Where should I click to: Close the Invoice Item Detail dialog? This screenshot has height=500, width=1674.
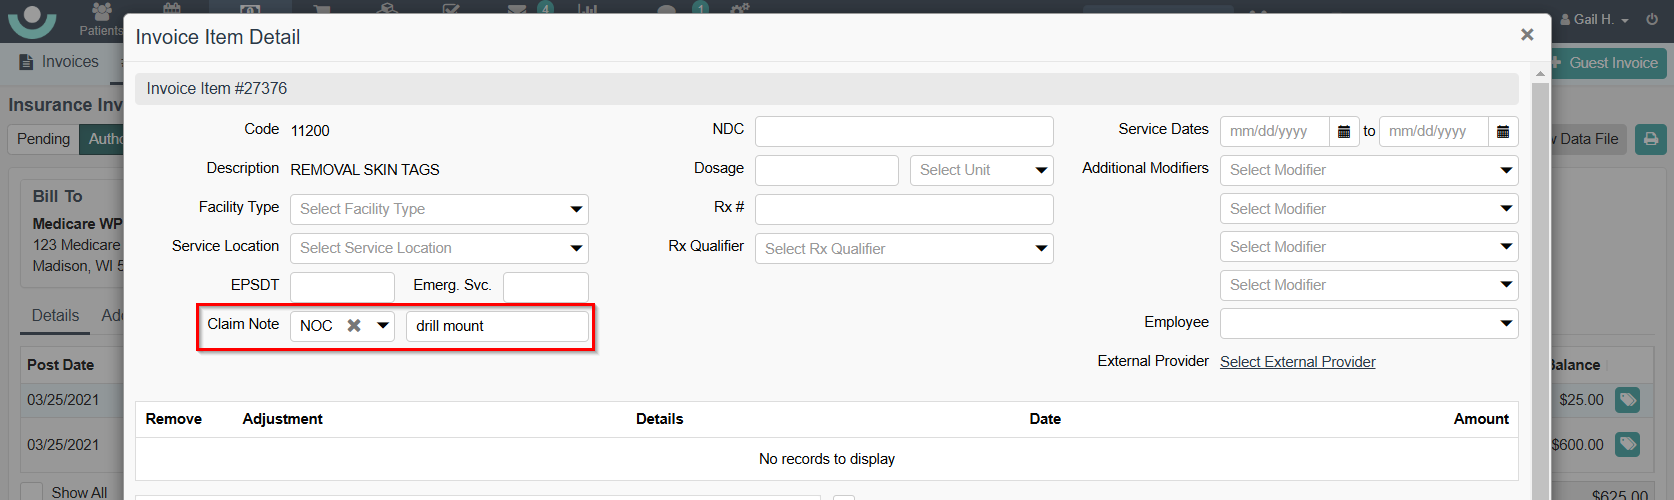[x=1527, y=35]
